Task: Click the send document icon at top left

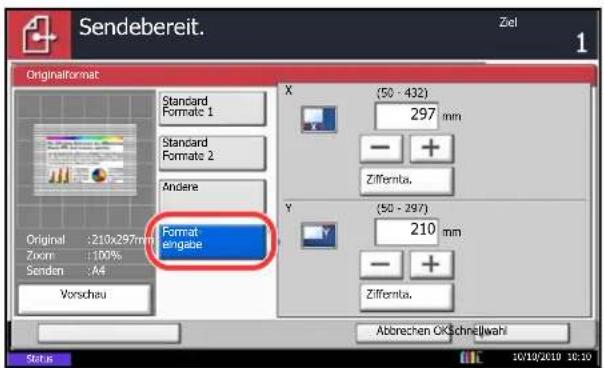Action: tap(39, 35)
